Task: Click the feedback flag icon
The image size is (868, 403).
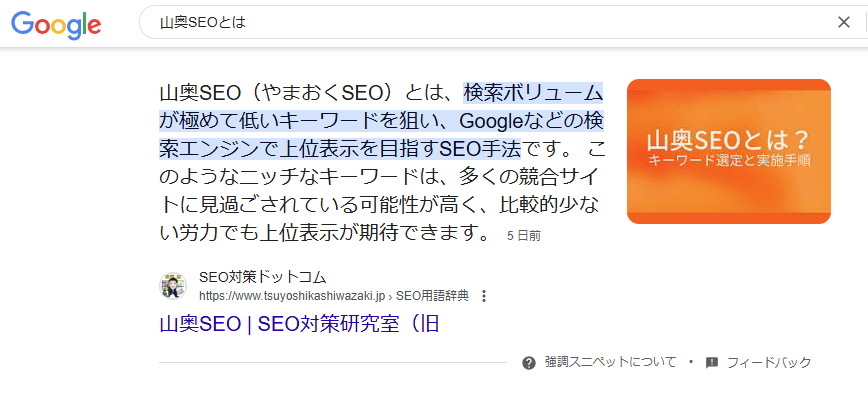Action: (712, 362)
